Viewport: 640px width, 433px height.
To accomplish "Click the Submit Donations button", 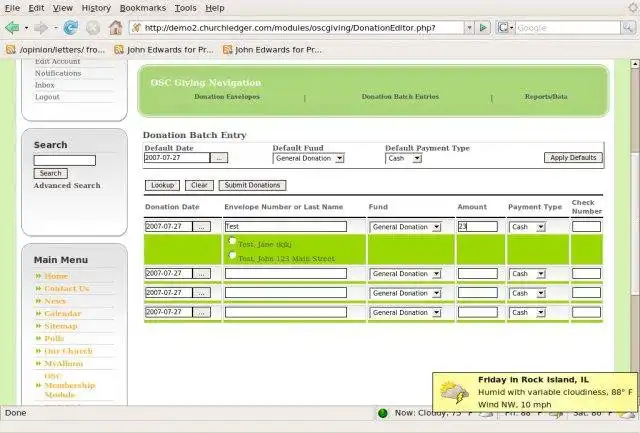I will [252, 185].
